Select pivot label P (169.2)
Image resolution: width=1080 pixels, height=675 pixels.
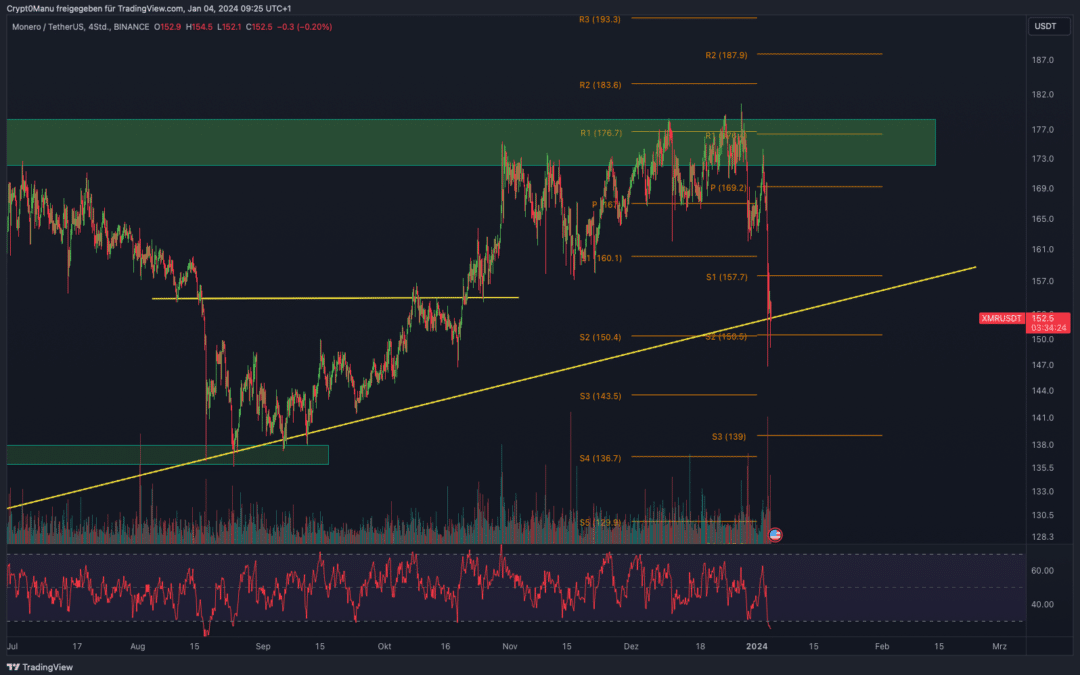pyautogui.click(x=728, y=187)
